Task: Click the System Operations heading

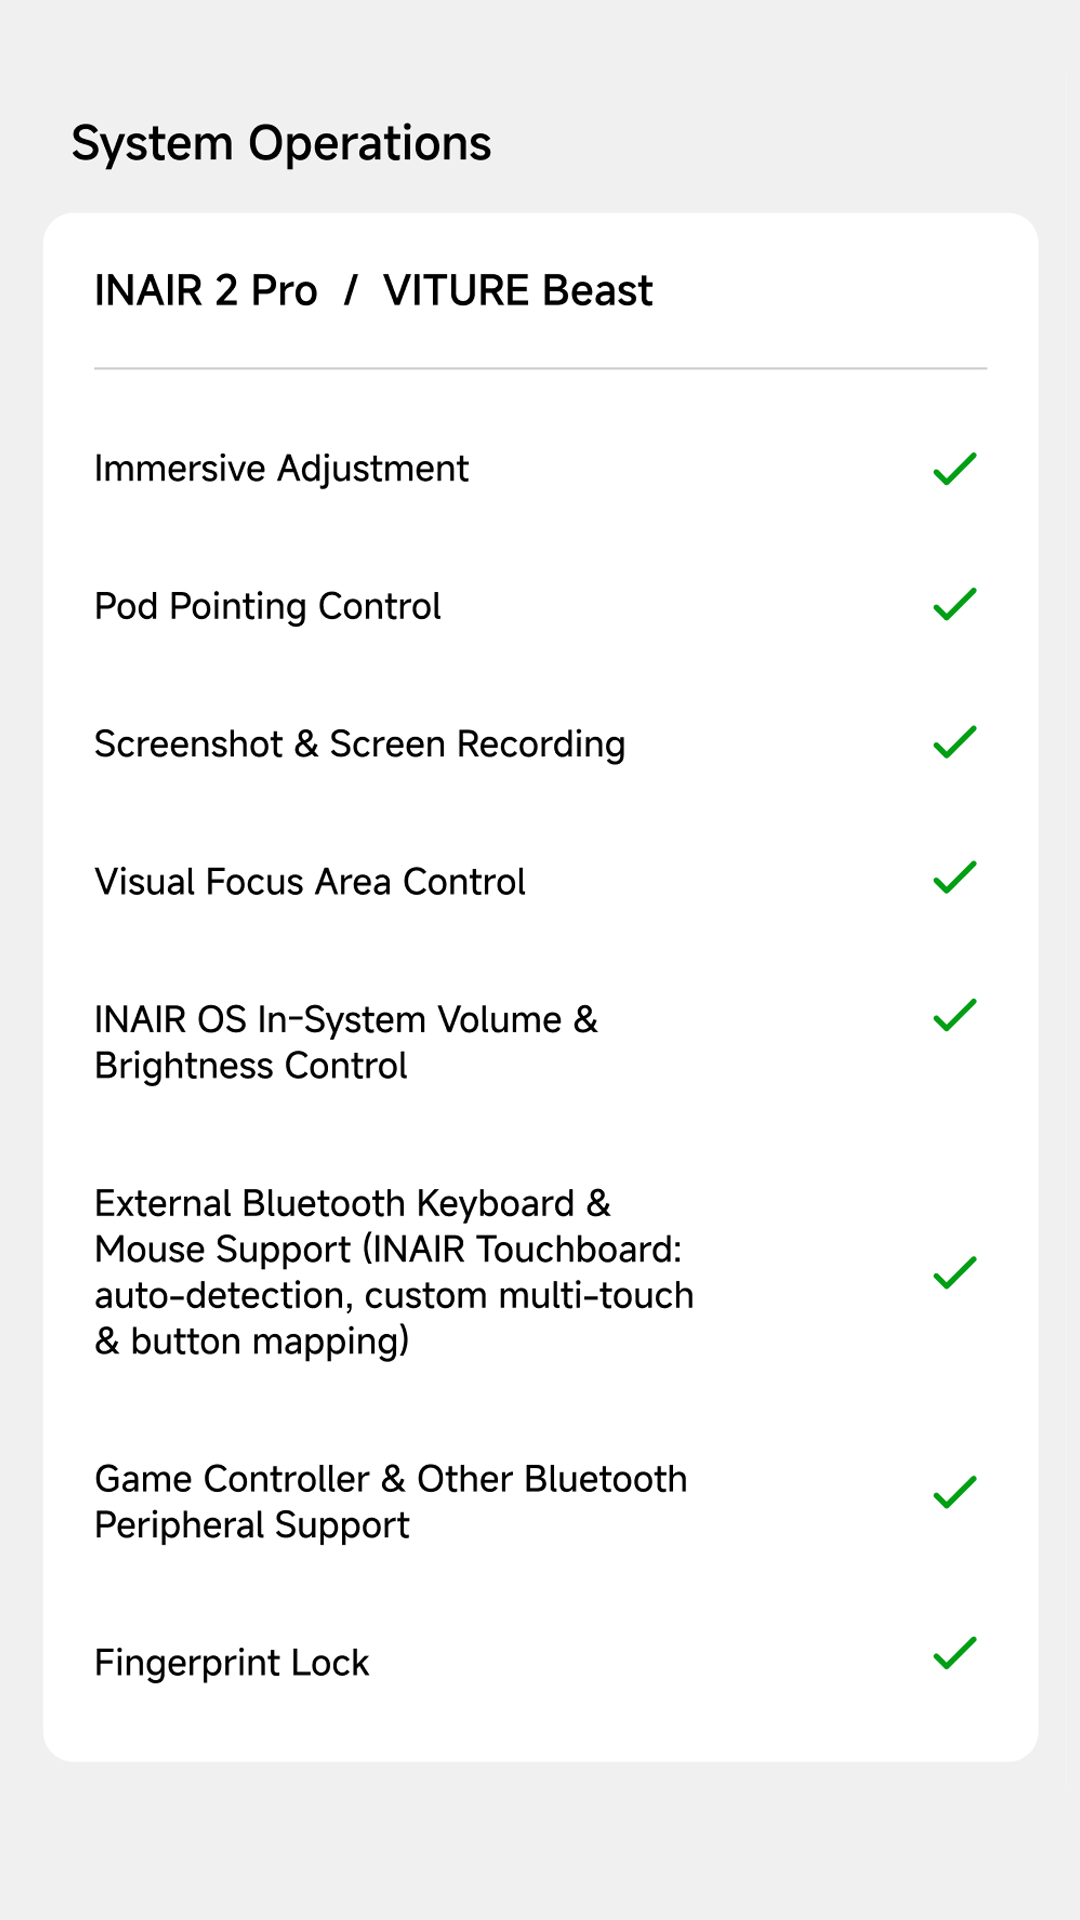Action: click(281, 144)
